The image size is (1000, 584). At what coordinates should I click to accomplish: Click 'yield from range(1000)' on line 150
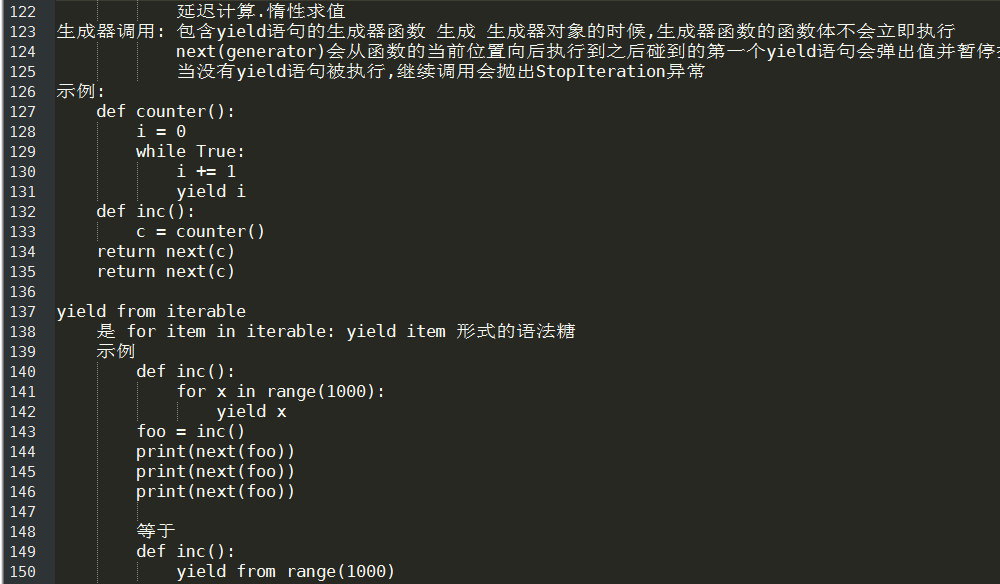tap(286, 572)
